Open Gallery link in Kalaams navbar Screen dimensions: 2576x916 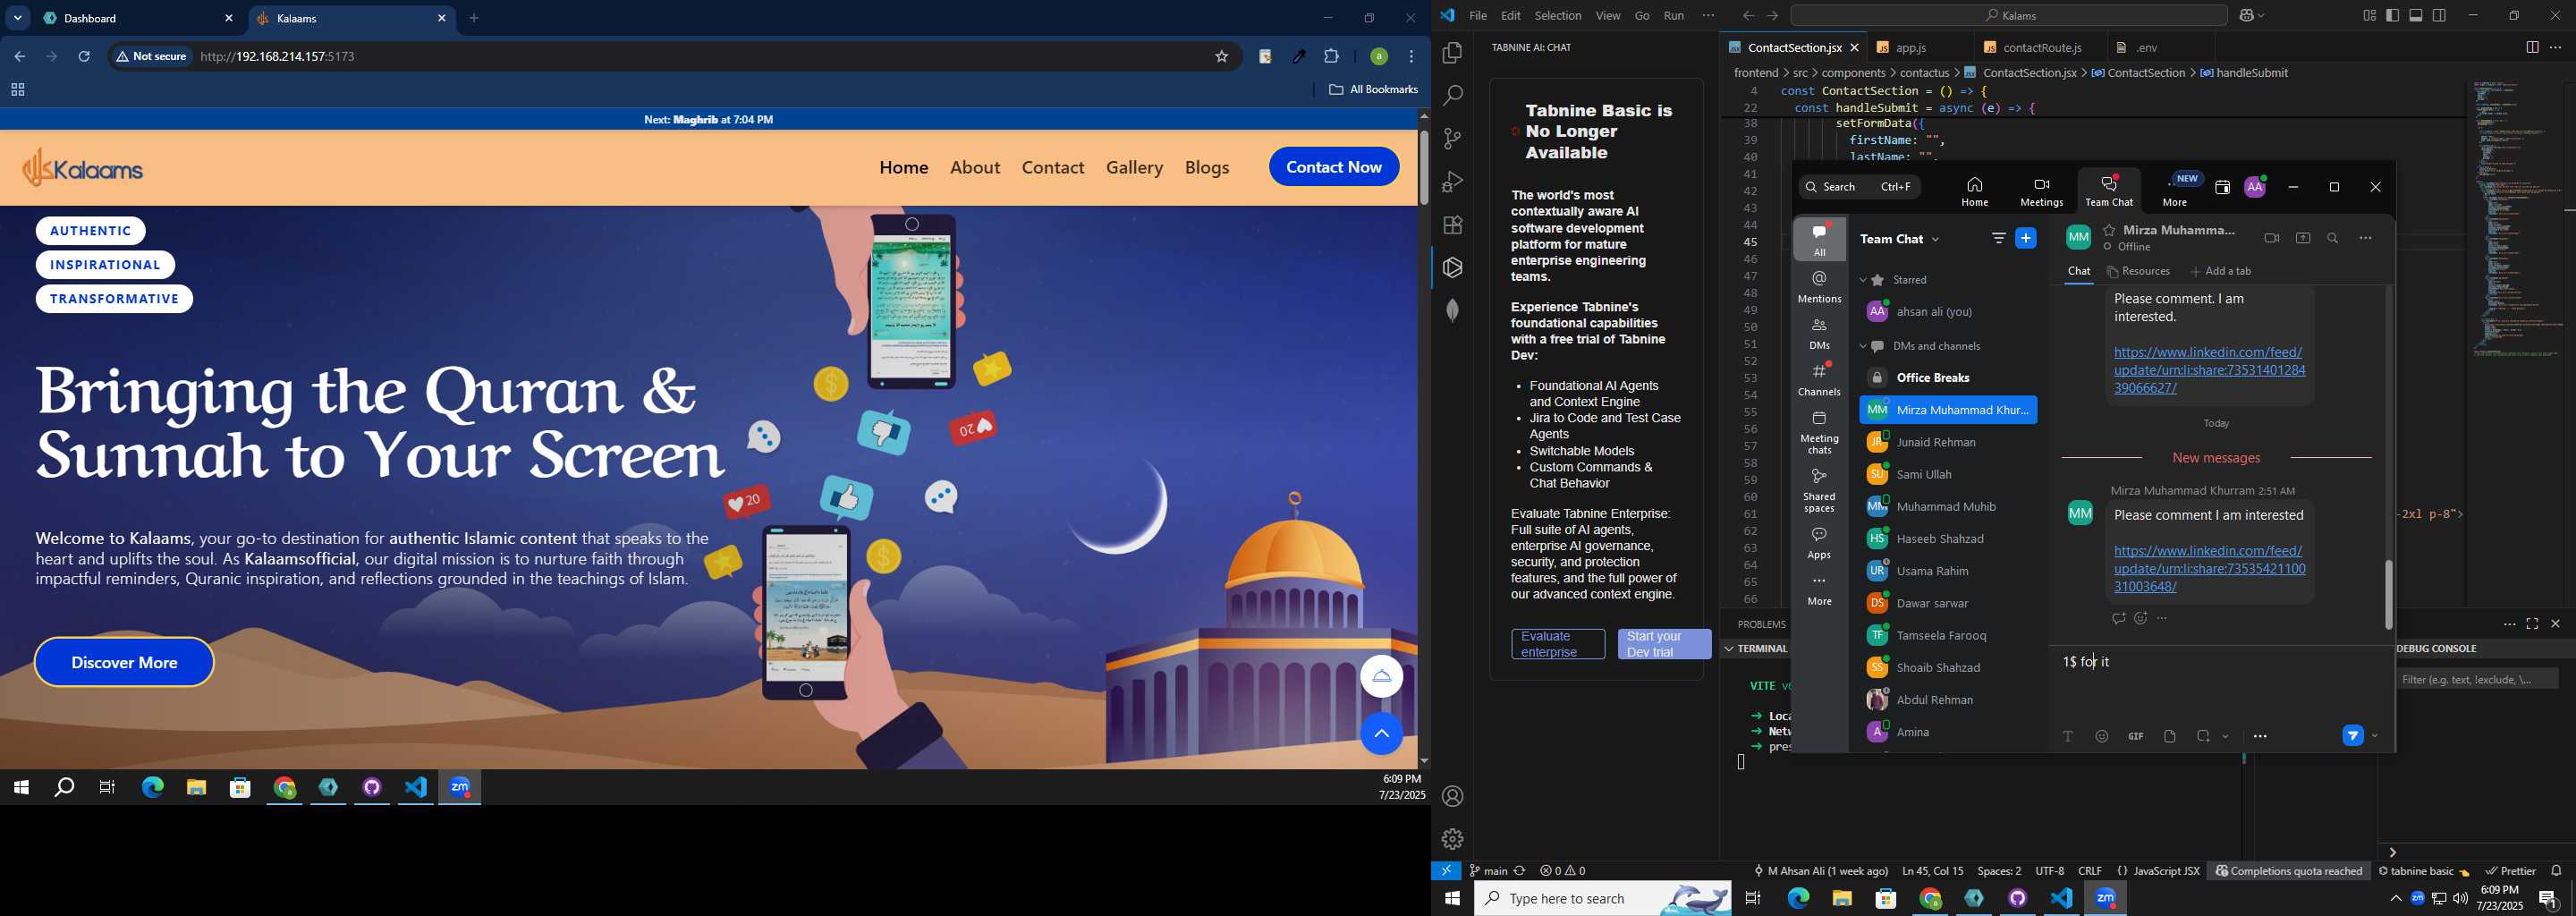pos(1134,167)
